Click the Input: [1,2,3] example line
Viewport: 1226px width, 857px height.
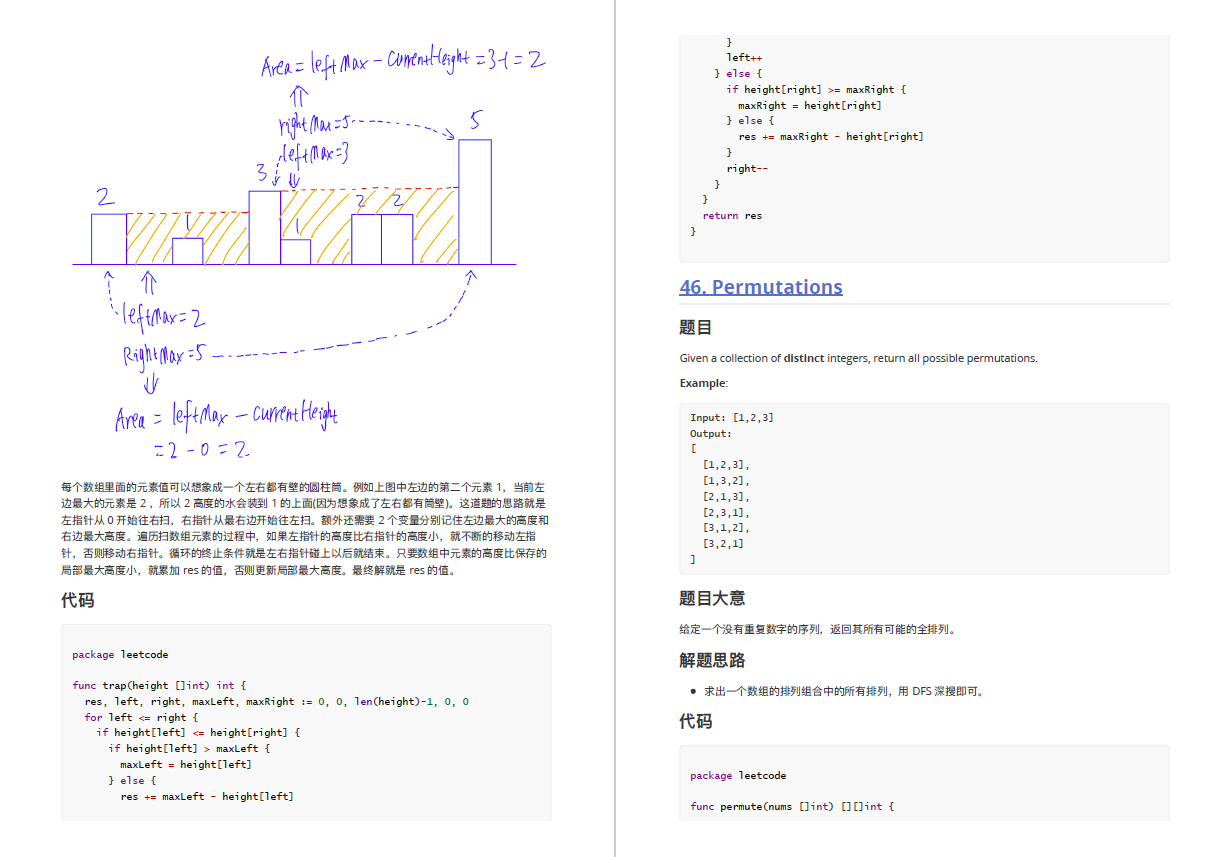tap(731, 417)
